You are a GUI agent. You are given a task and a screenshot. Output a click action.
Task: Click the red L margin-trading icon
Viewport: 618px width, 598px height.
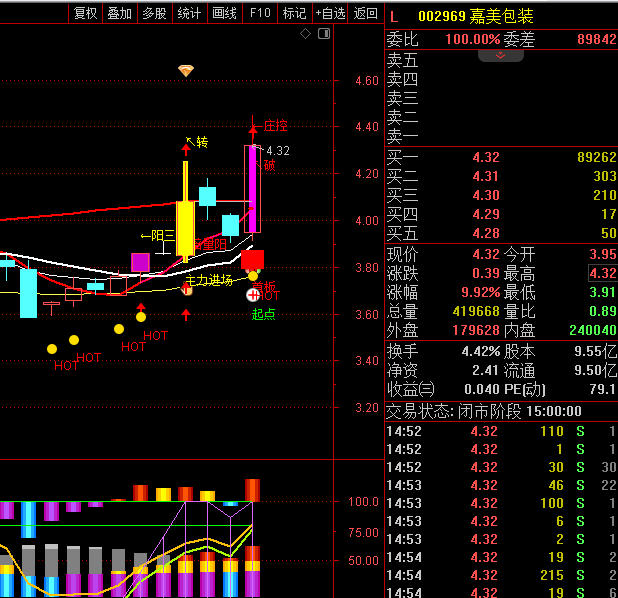394,17
